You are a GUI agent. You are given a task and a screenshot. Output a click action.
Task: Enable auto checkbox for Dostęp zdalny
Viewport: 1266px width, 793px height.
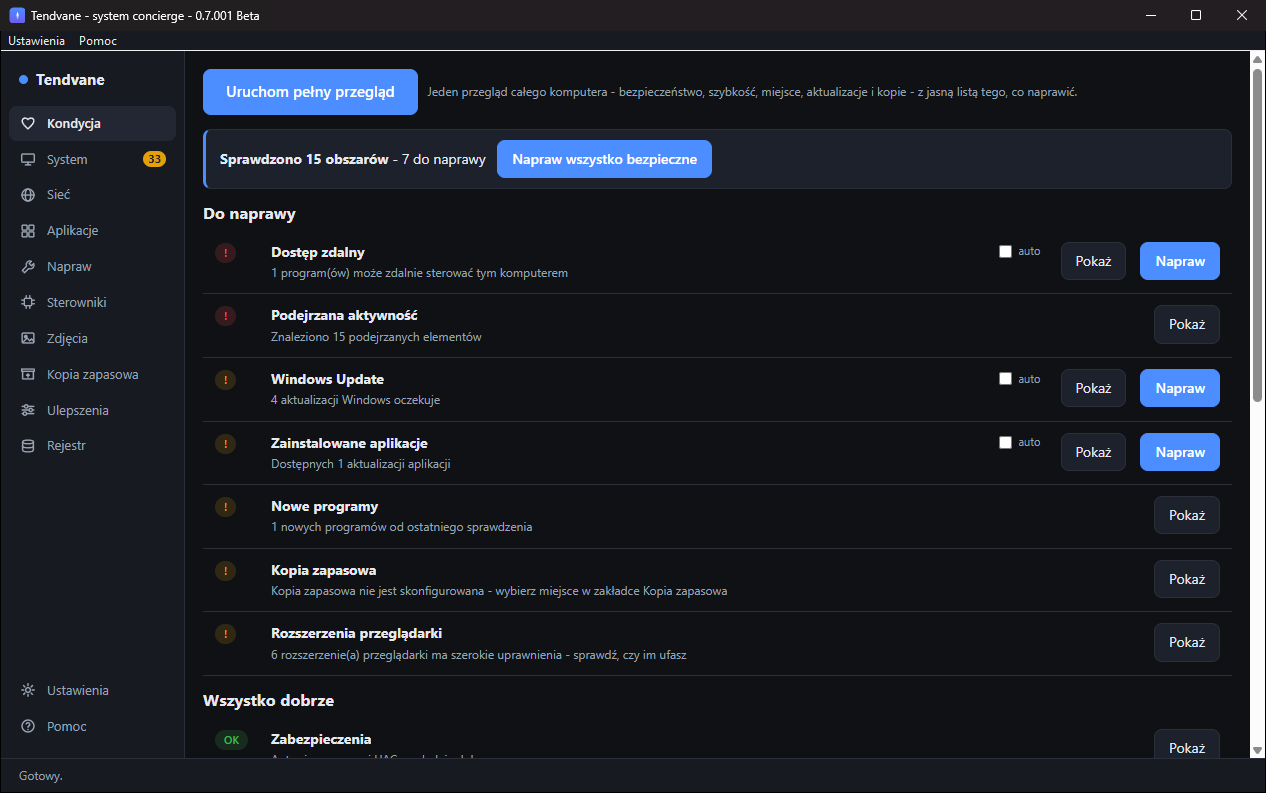point(1006,252)
